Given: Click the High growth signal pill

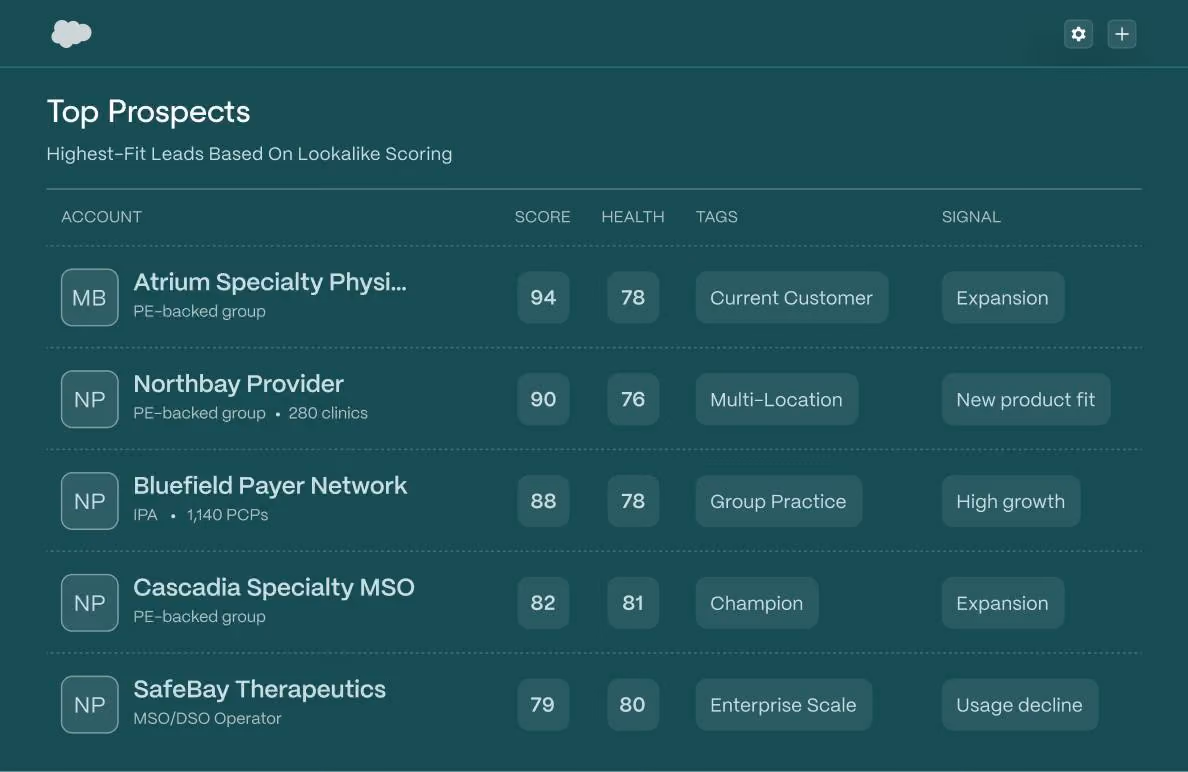Looking at the screenshot, I should pos(1011,501).
